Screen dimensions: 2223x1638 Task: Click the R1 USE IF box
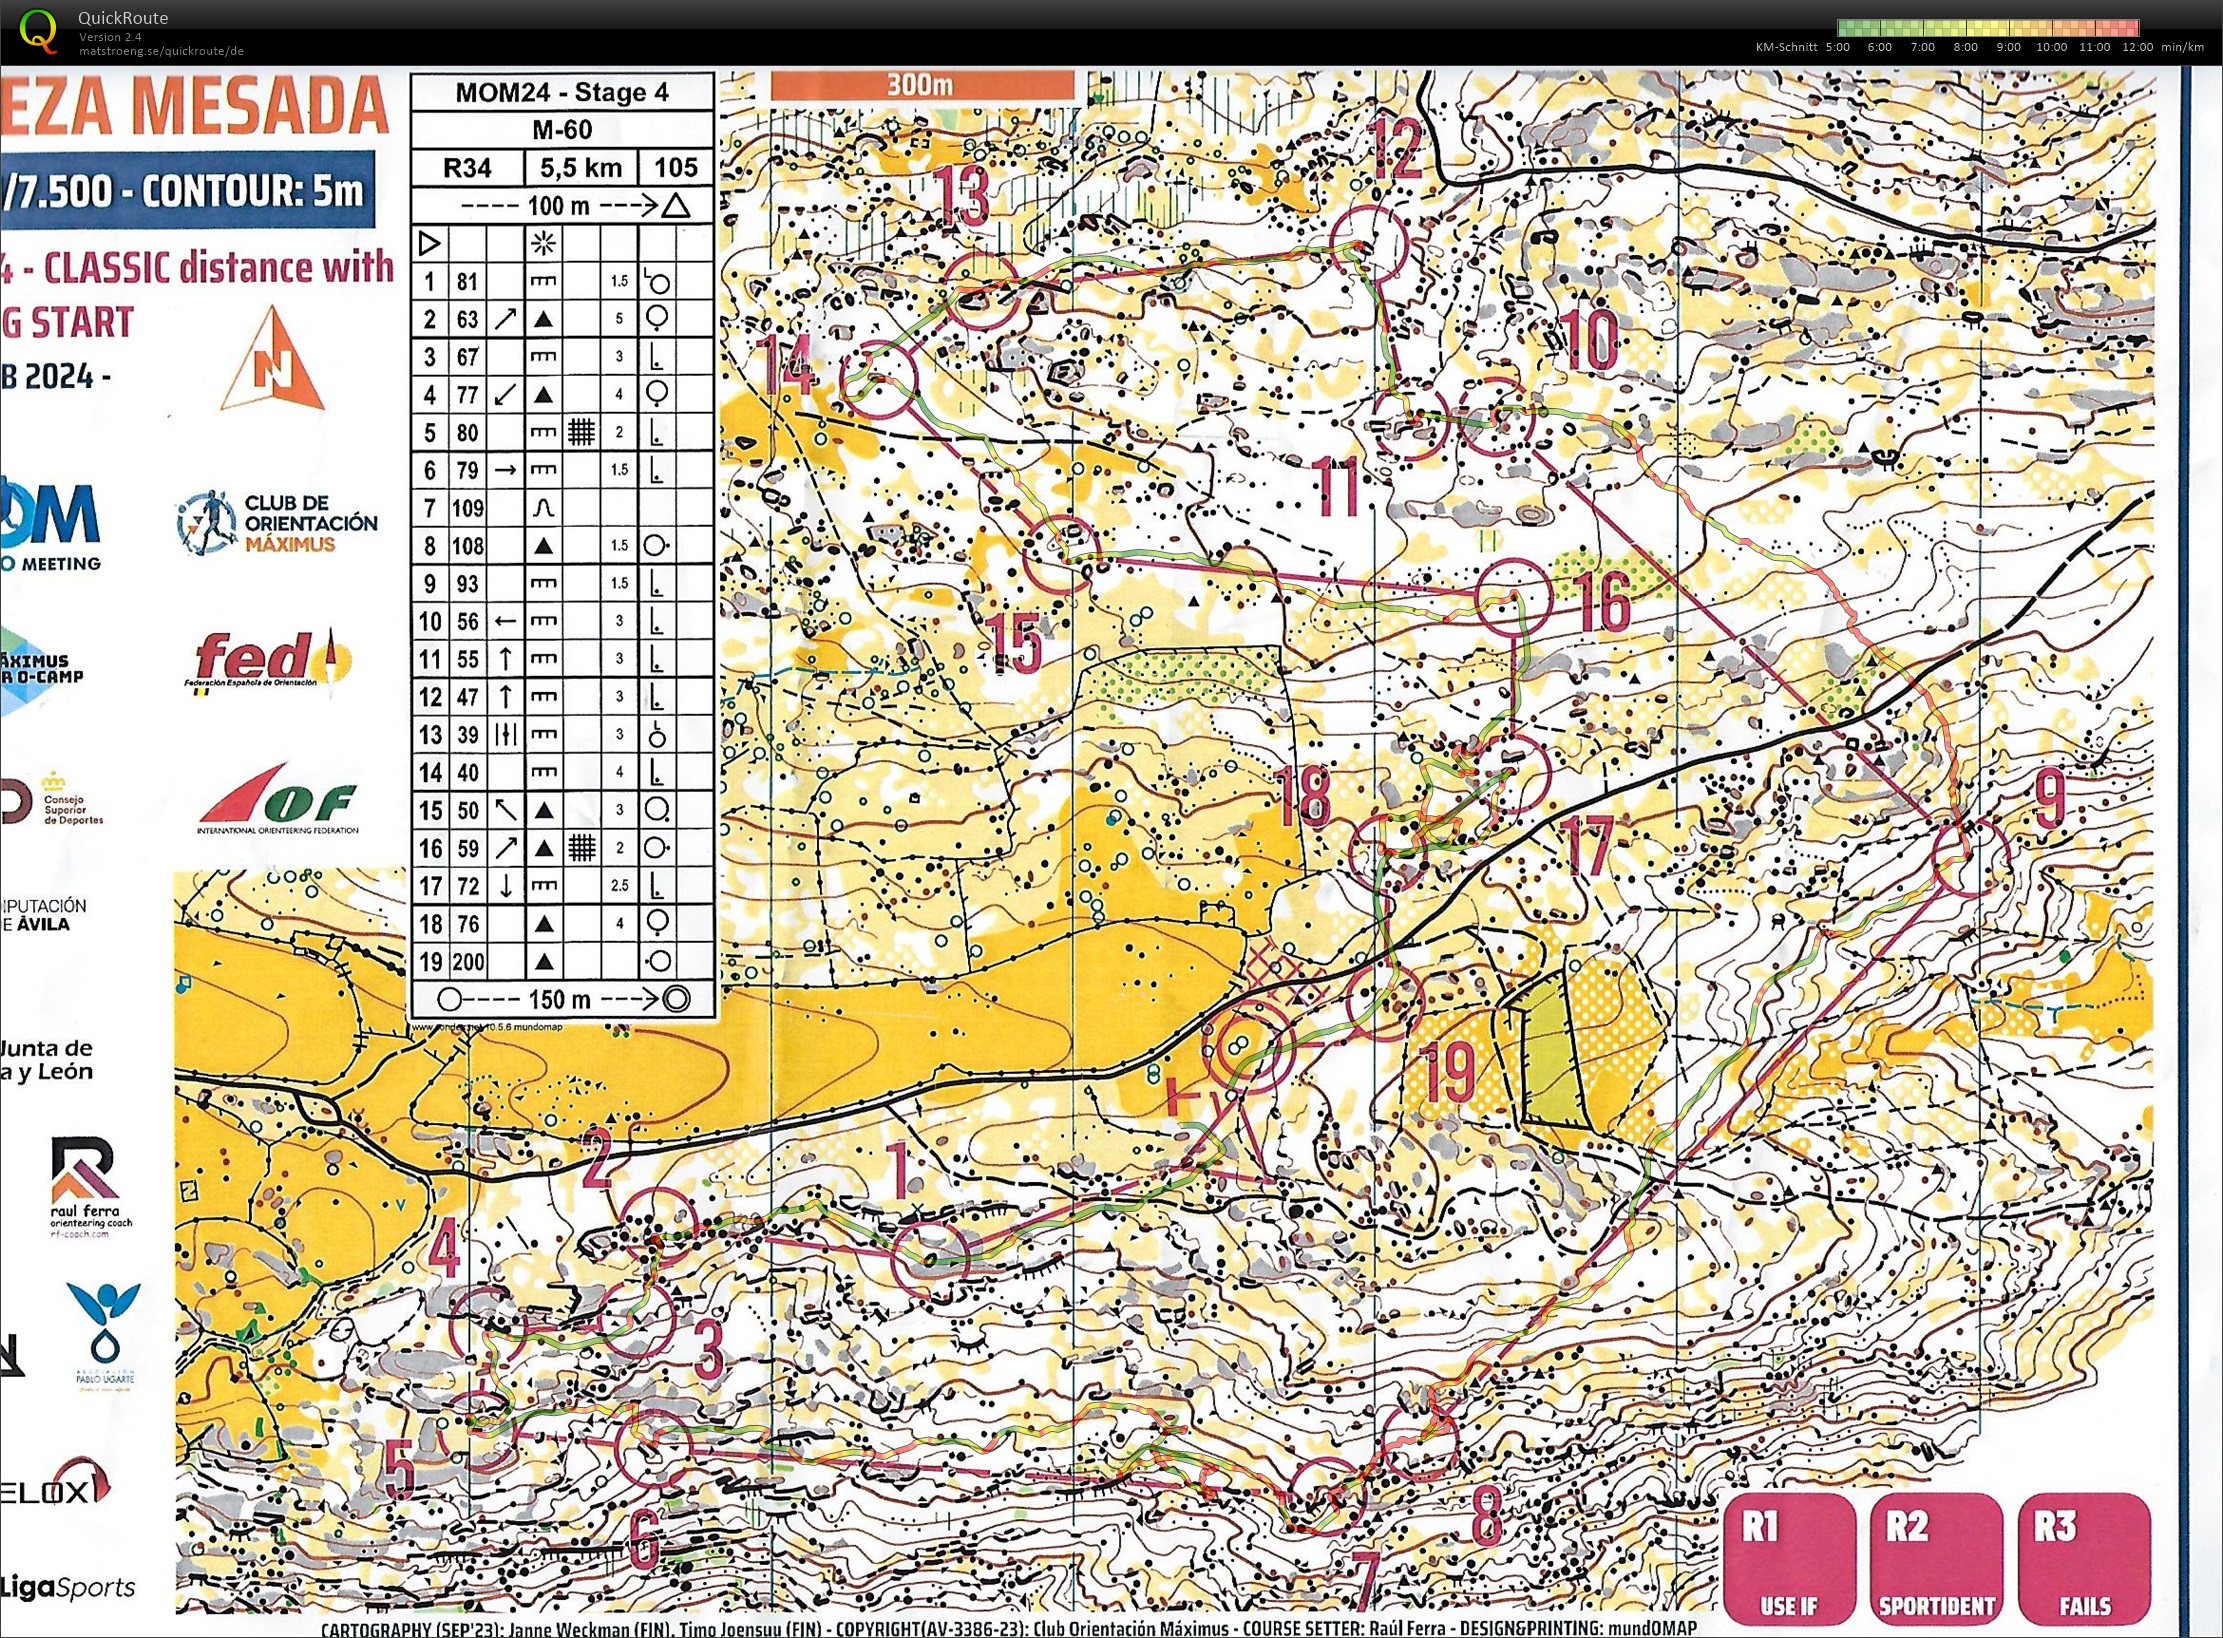point(1789,1558)
